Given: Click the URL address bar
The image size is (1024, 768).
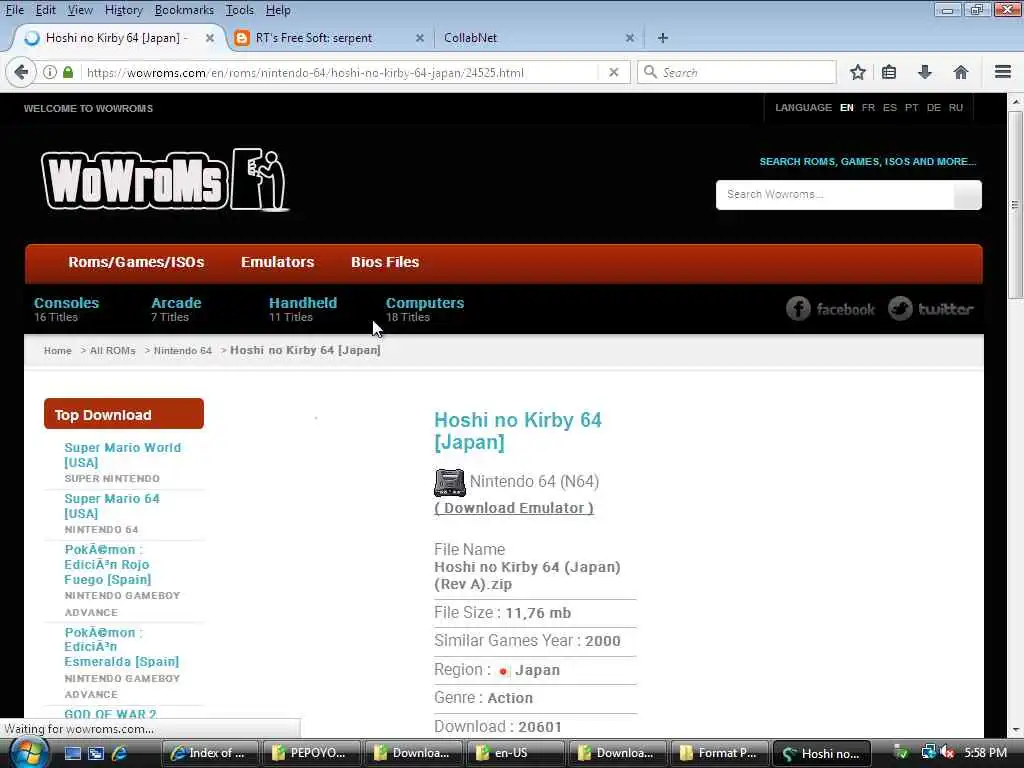Looking at the screenshot, I should click(340, 72).
